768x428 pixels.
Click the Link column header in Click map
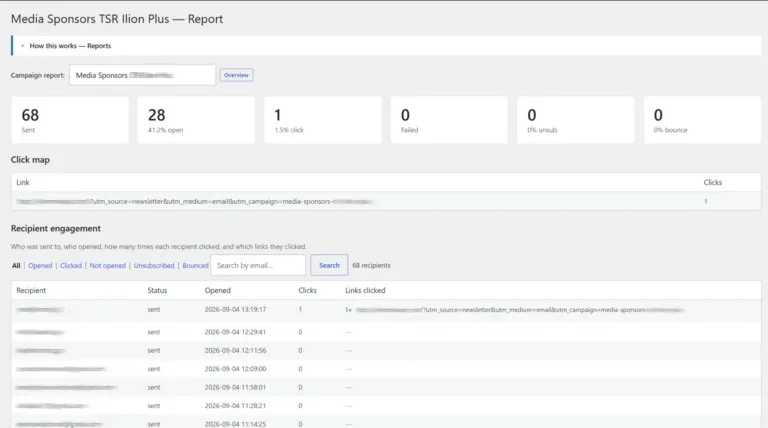point(23,182)
